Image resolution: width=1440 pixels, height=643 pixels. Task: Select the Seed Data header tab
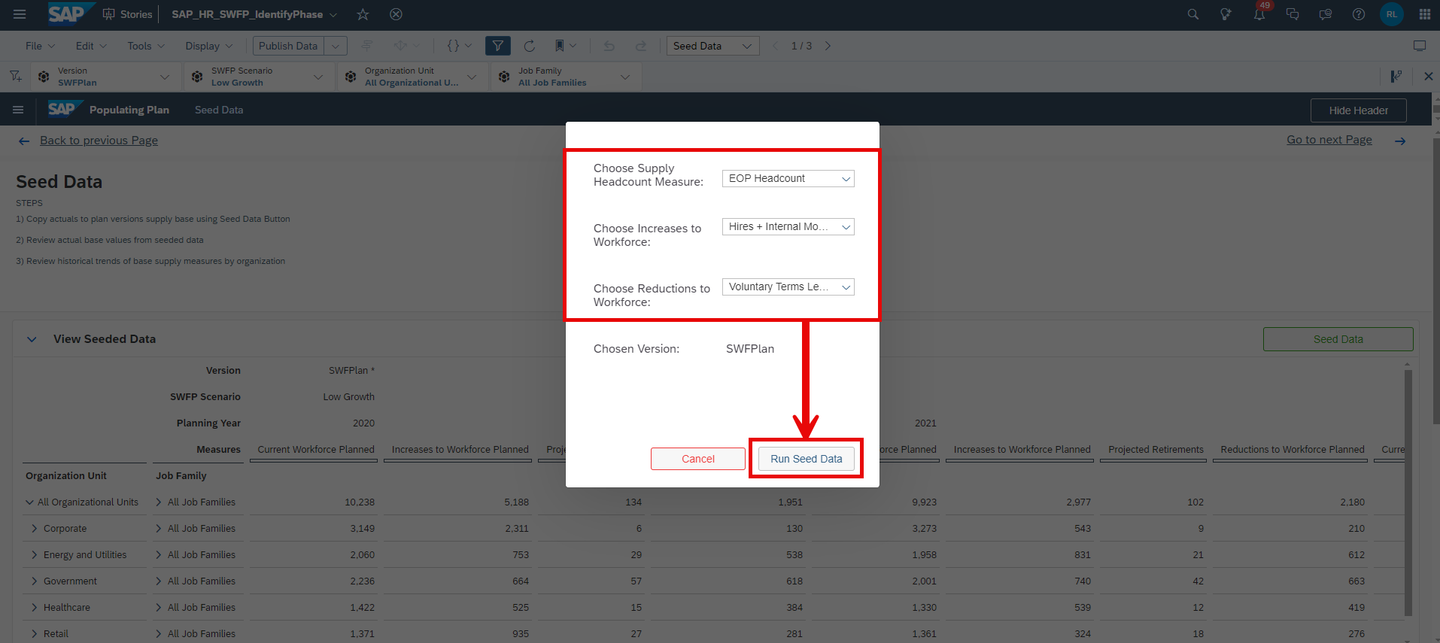[x=219, y=110]
